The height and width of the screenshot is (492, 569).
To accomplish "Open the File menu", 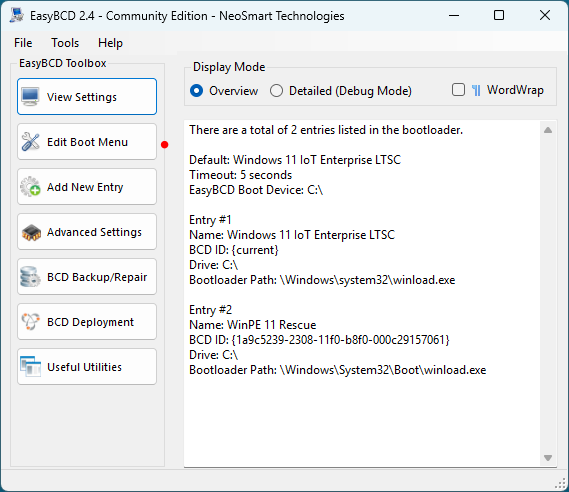I will pyautogui.click(x=23, y=43).
